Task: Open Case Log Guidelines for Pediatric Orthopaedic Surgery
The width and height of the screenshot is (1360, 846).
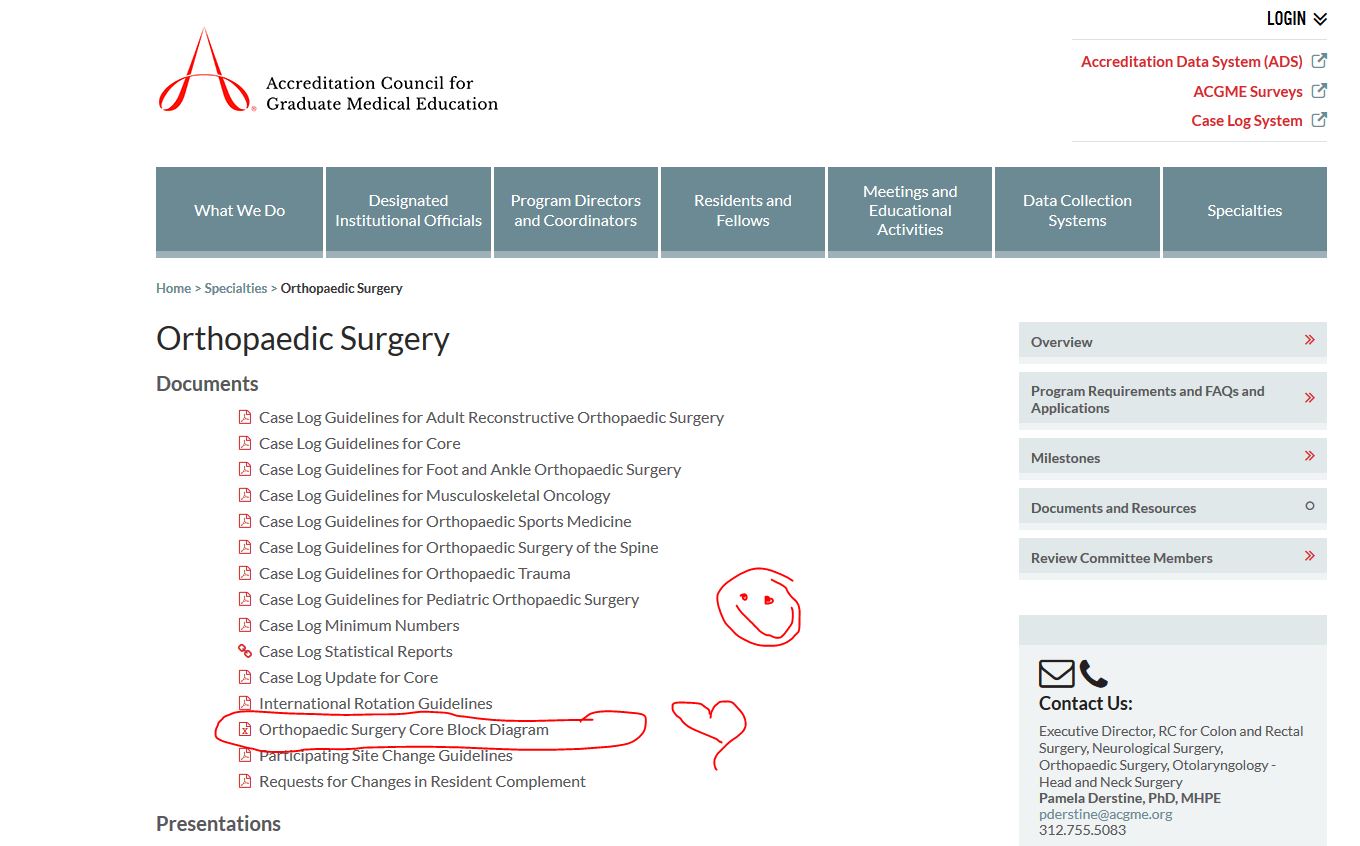Action: click(x=449, y=600)
